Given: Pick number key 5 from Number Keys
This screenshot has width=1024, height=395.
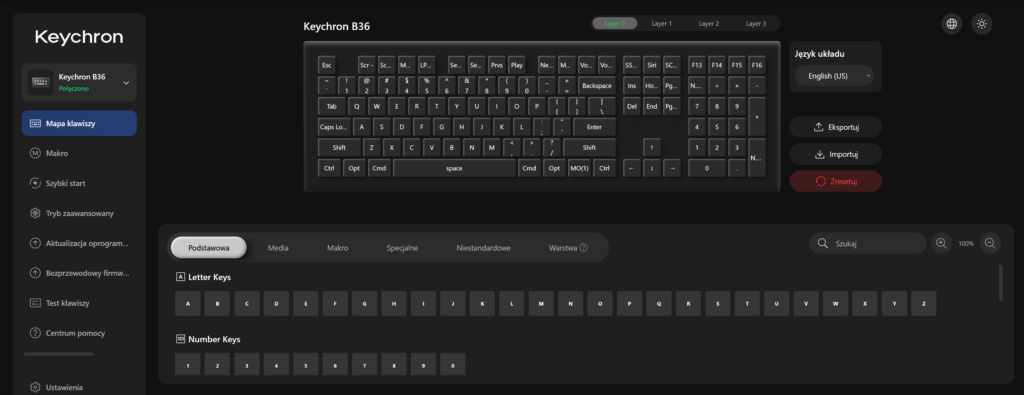Looking at the screenshot, I should tap(306, 364).
